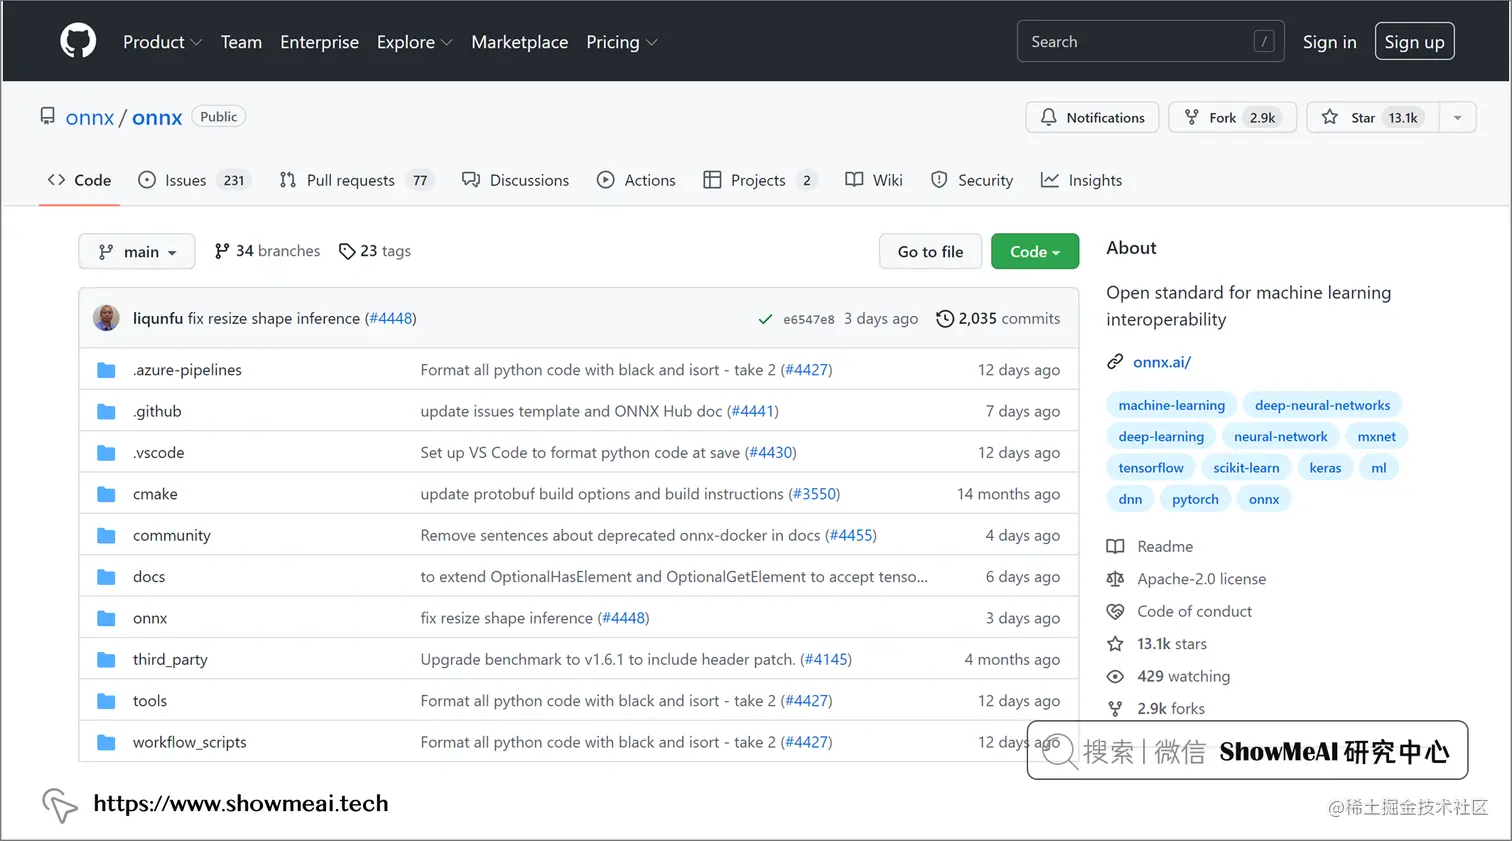Expand the Explore menu
The width and height of the screenshot is (1512, 841).
414,42
